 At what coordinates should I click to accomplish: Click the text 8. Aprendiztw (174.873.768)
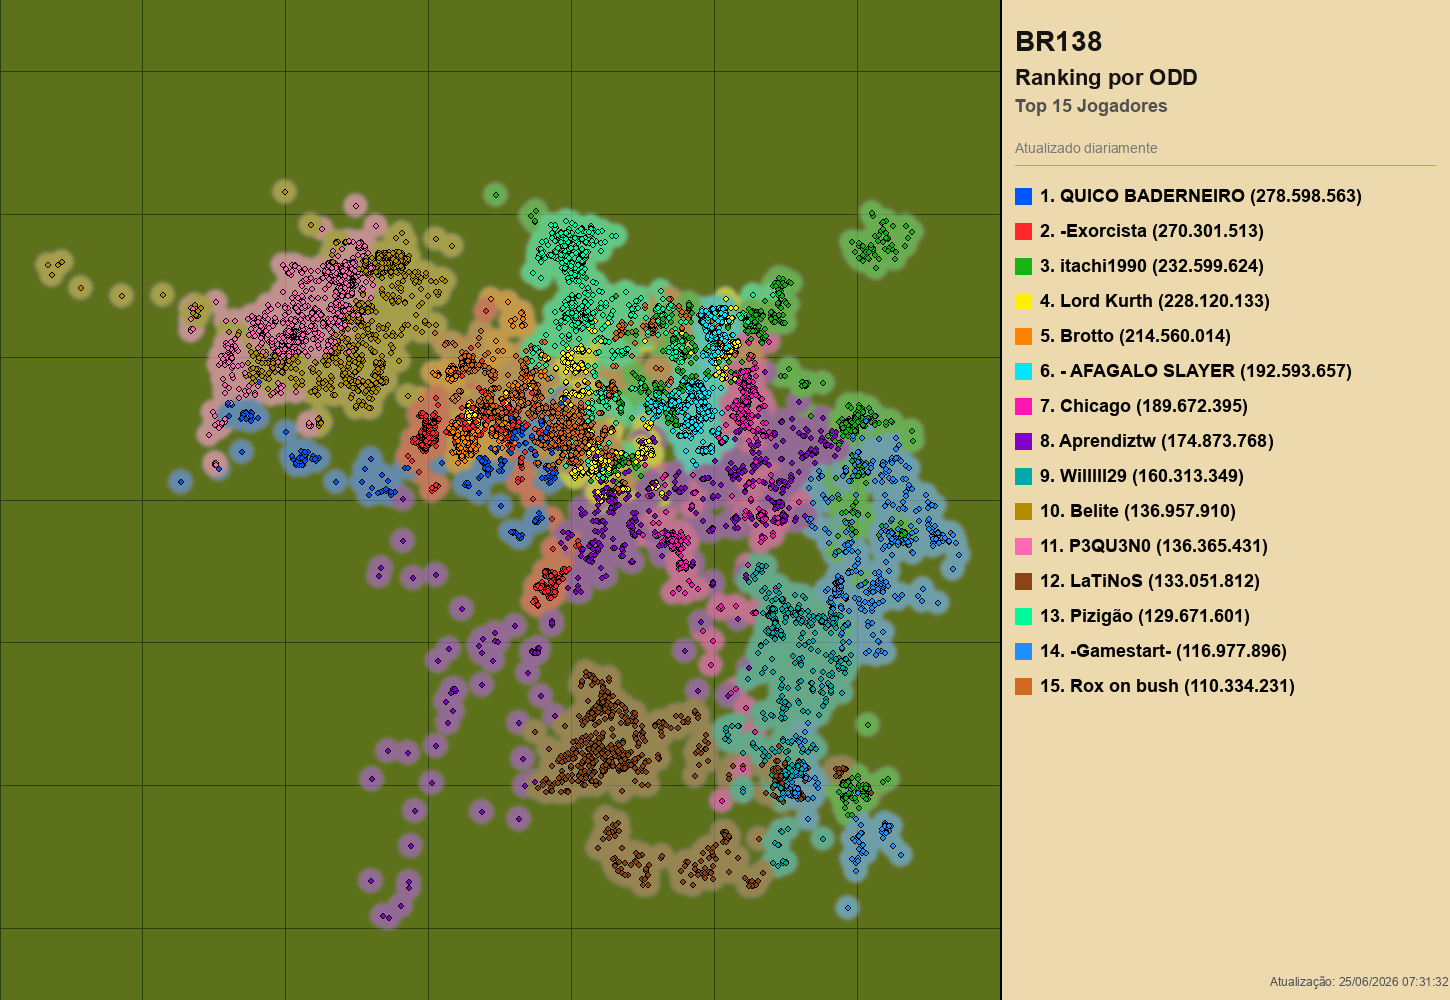[x=1157, y=441]
